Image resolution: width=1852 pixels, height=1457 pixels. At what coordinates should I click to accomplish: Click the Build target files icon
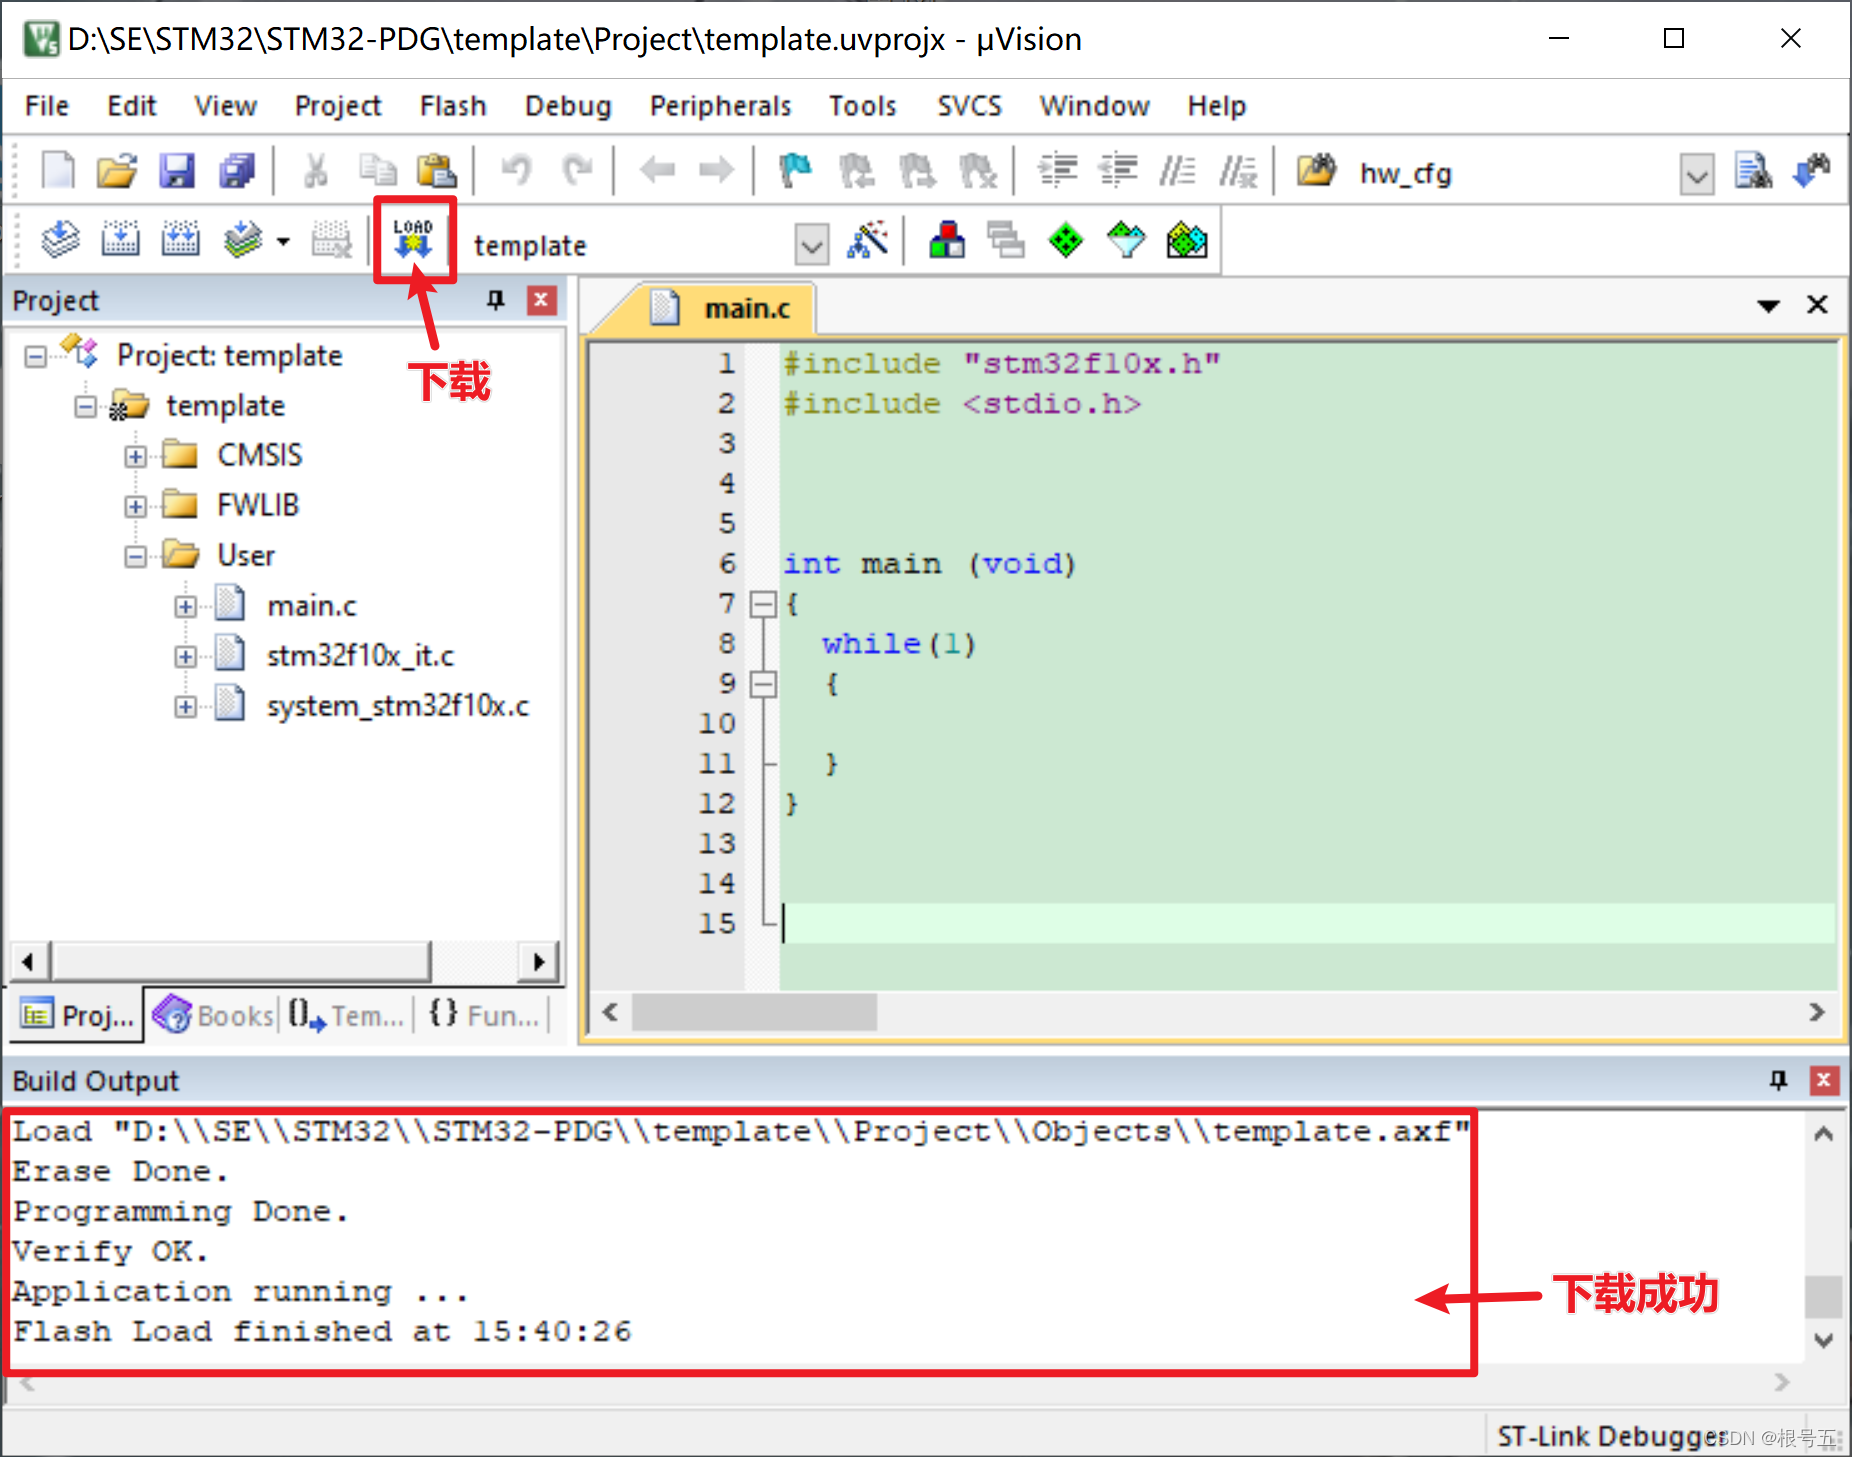pyautogui.click(x=121, y=241)
